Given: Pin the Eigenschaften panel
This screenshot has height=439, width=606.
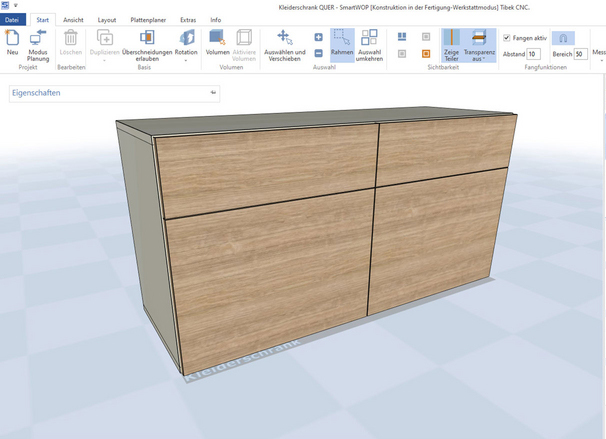Looking at the screenshot, I should [x=213, y=92].
